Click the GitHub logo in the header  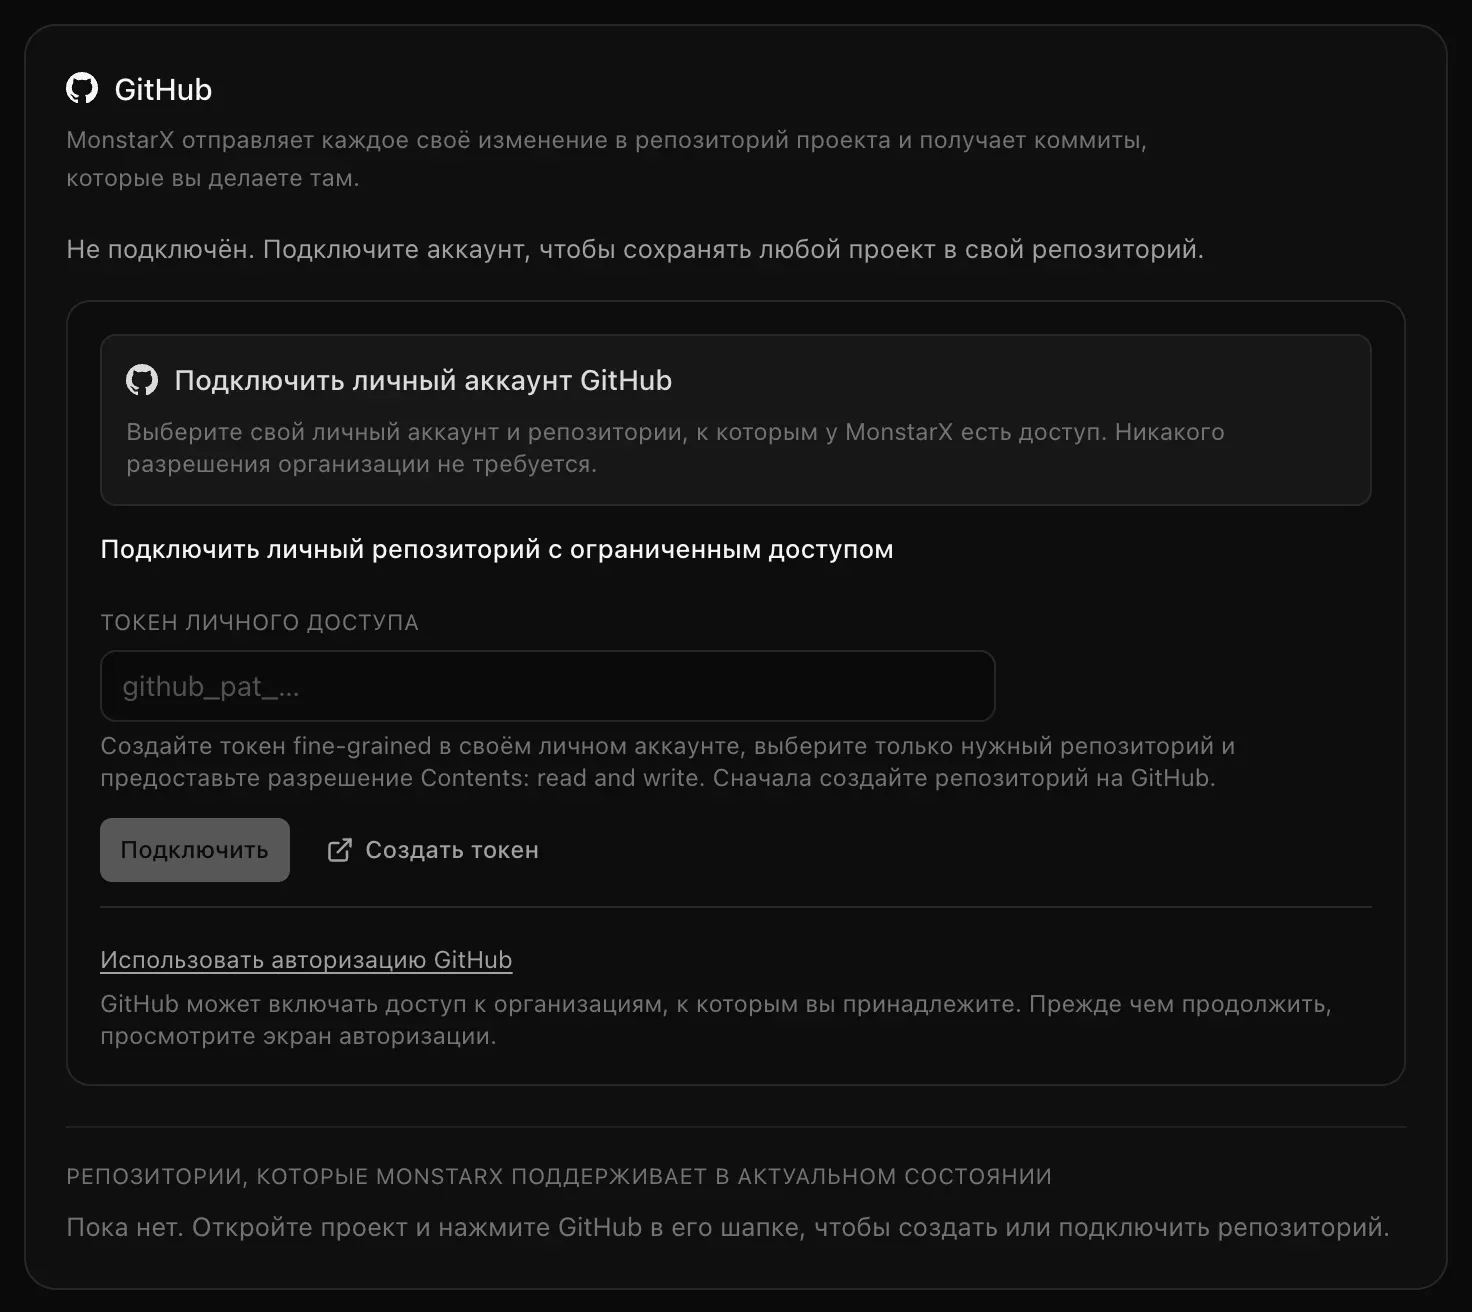82,89
